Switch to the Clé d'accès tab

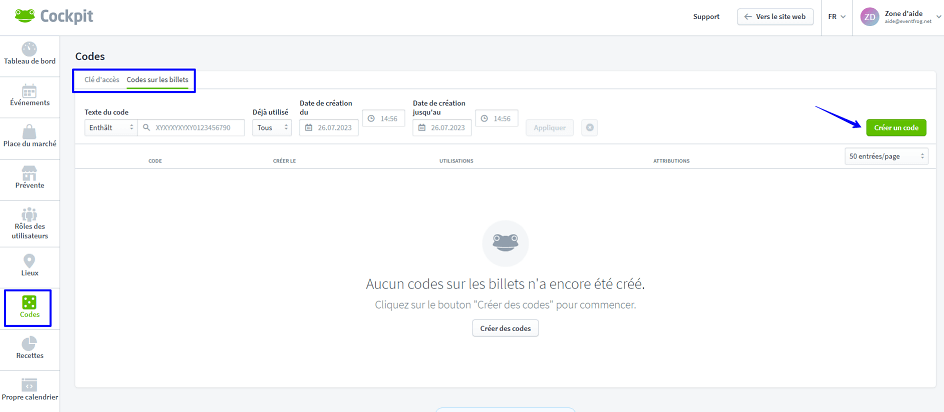pos(101,79)
